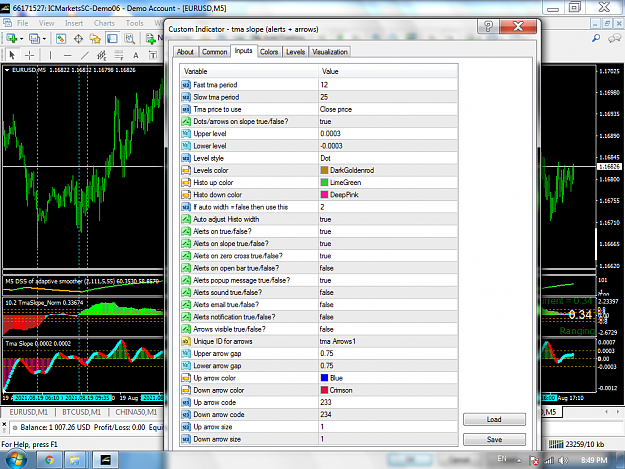Select the Text 'A' drawing tool
This screenshot has width=625, height=469.
point(136,55)
